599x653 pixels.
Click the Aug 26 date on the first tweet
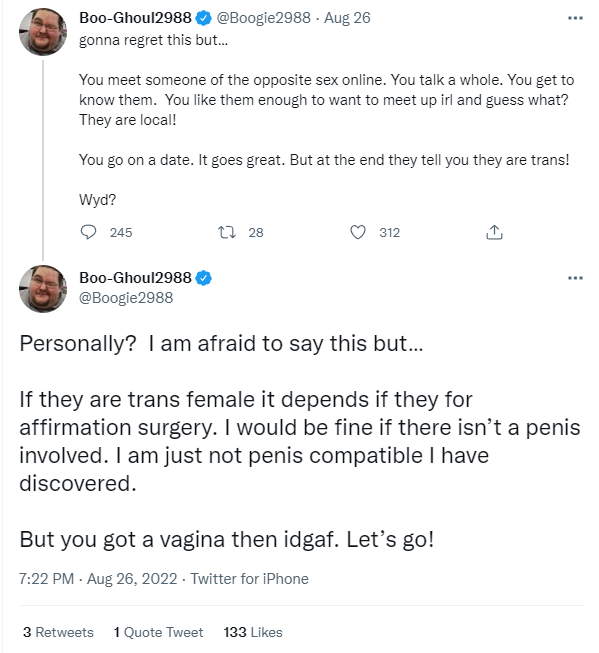pos(347,18)
